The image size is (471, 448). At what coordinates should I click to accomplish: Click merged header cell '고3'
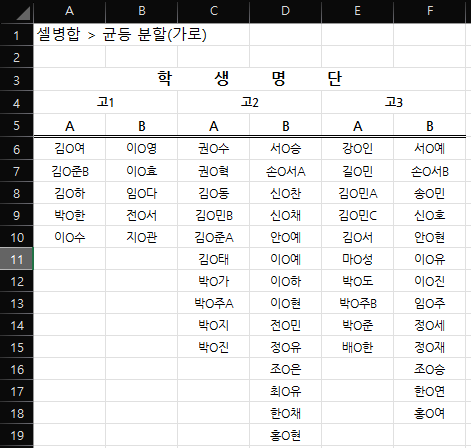[394, 102]
